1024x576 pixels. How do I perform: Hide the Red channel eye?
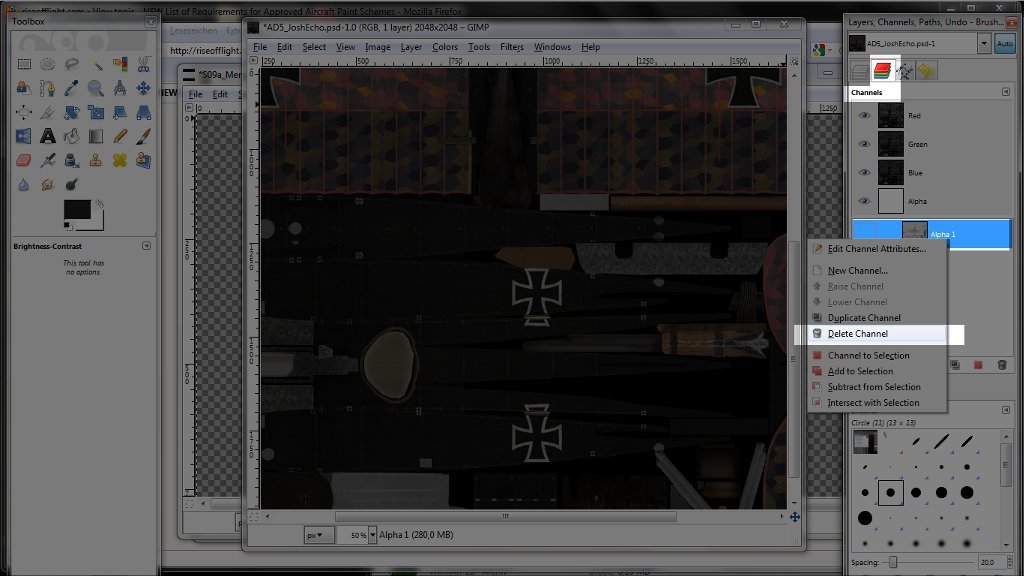[x=864, y=116]
